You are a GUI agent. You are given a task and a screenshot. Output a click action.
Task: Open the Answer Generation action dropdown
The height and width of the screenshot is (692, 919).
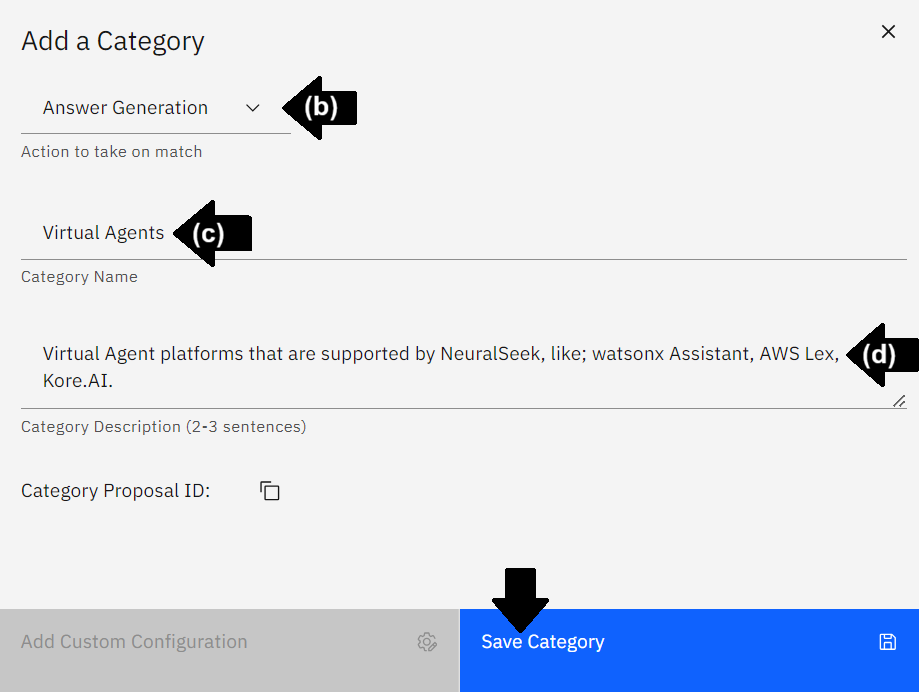click(x=155, y=108)
